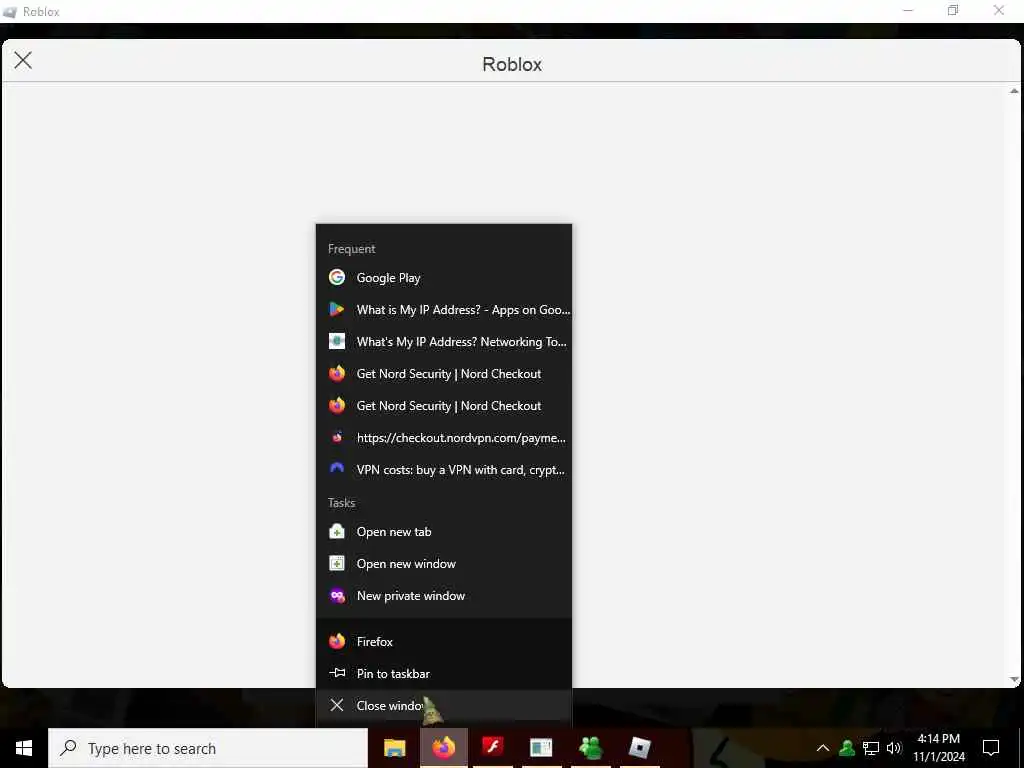Minimize the Roblox window
The width and height of the screenshot is (1024, 768).
tap(908, 10)
